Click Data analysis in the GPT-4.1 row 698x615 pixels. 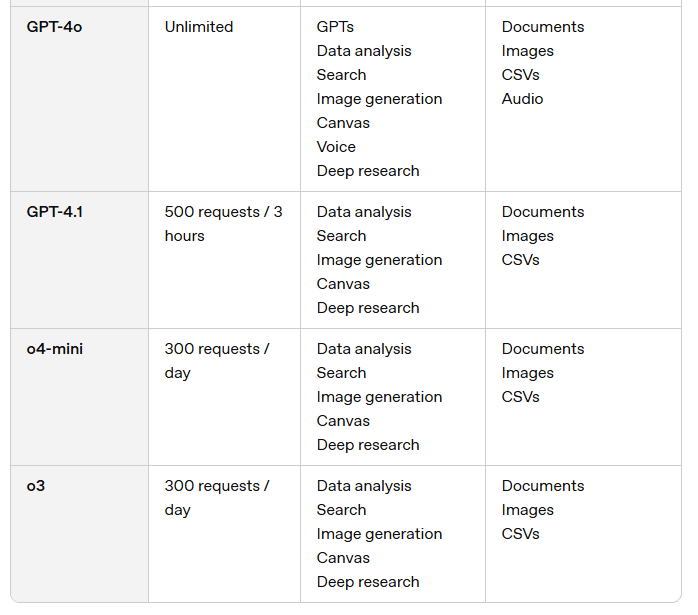[364, 212]
